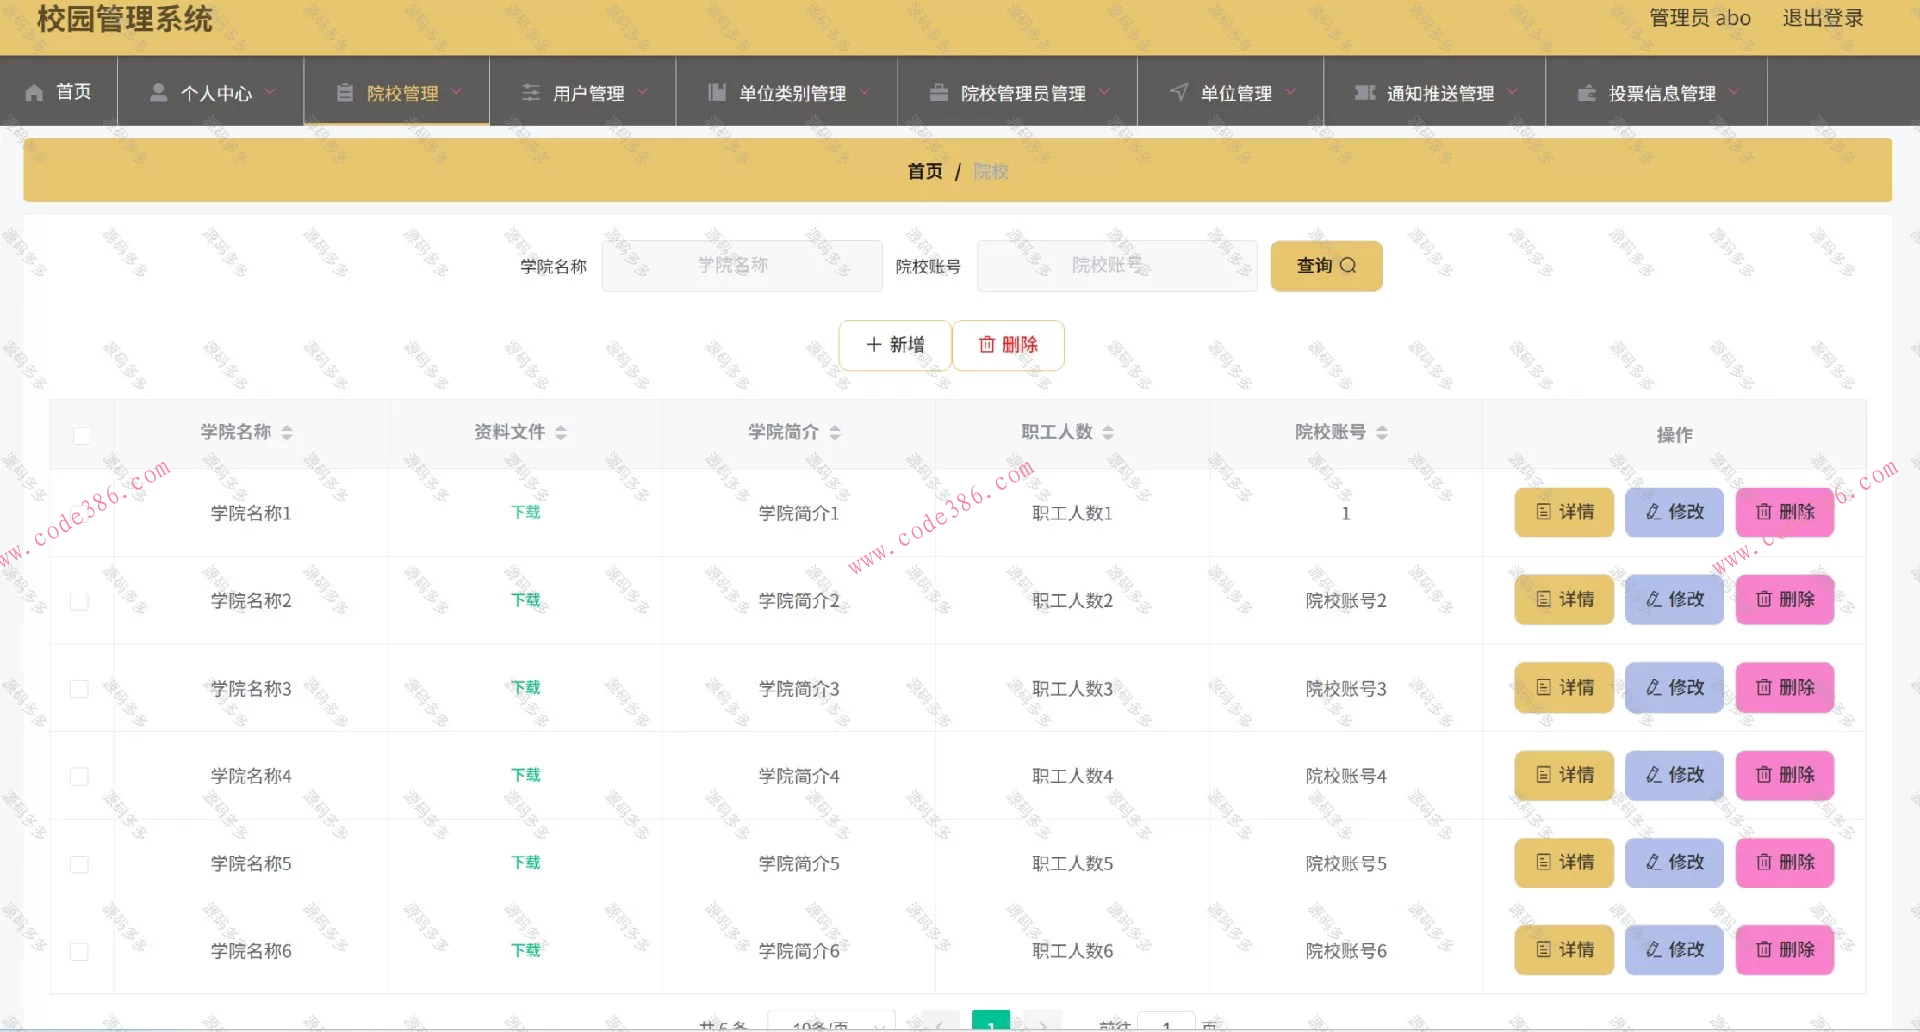The height and width of the screenshot is (1032, 1920).
Task: Click 退出登录 at top right
Action: coord(1822,18)
